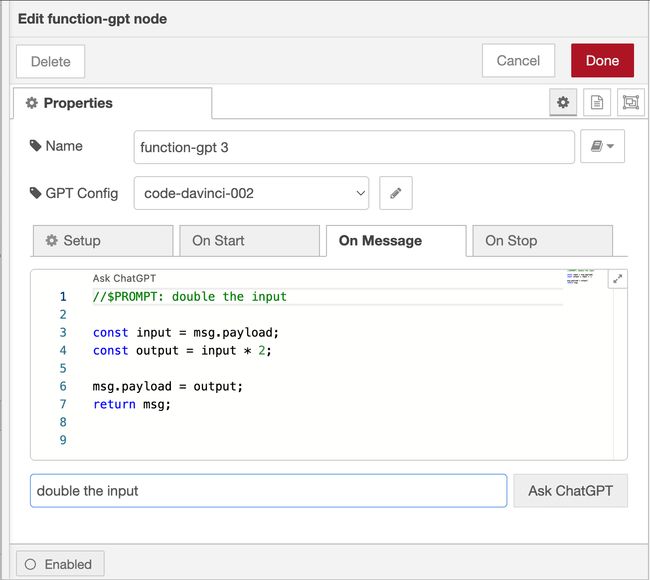Click the red Done button
650x580 pixels.
coord(602,61)
